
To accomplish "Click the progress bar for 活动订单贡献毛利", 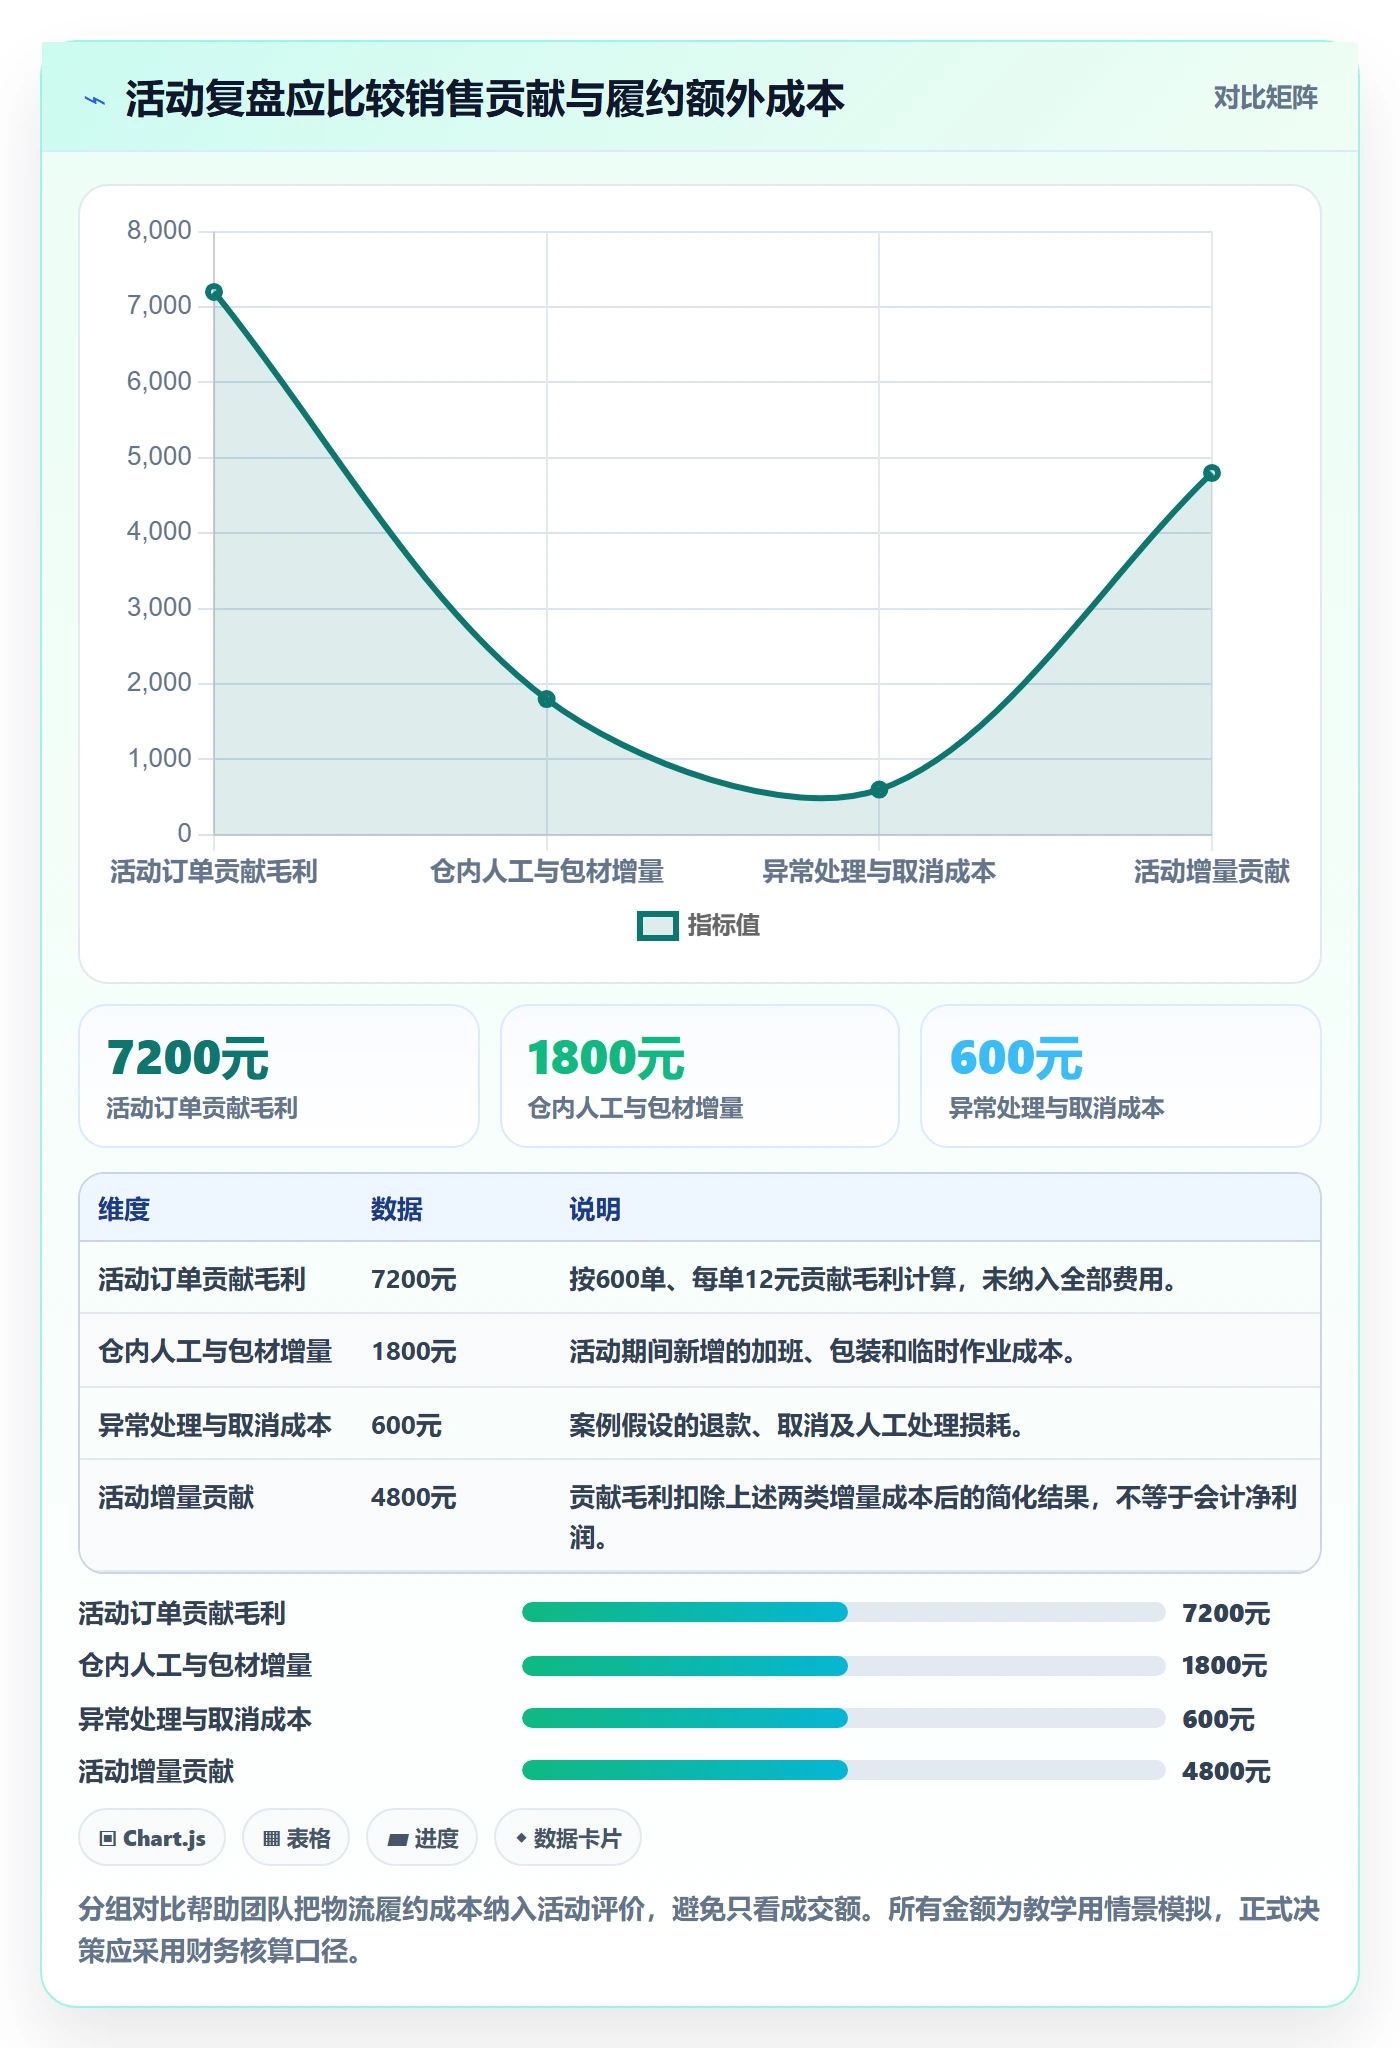I will coord(844,1612).
